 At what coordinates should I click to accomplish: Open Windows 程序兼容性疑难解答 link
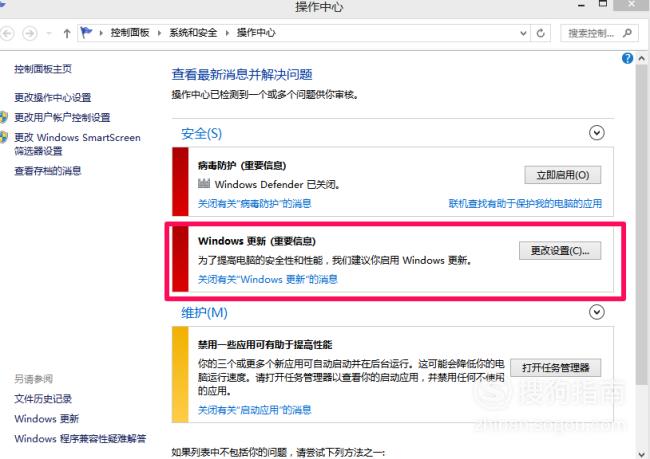click(80, 439)
